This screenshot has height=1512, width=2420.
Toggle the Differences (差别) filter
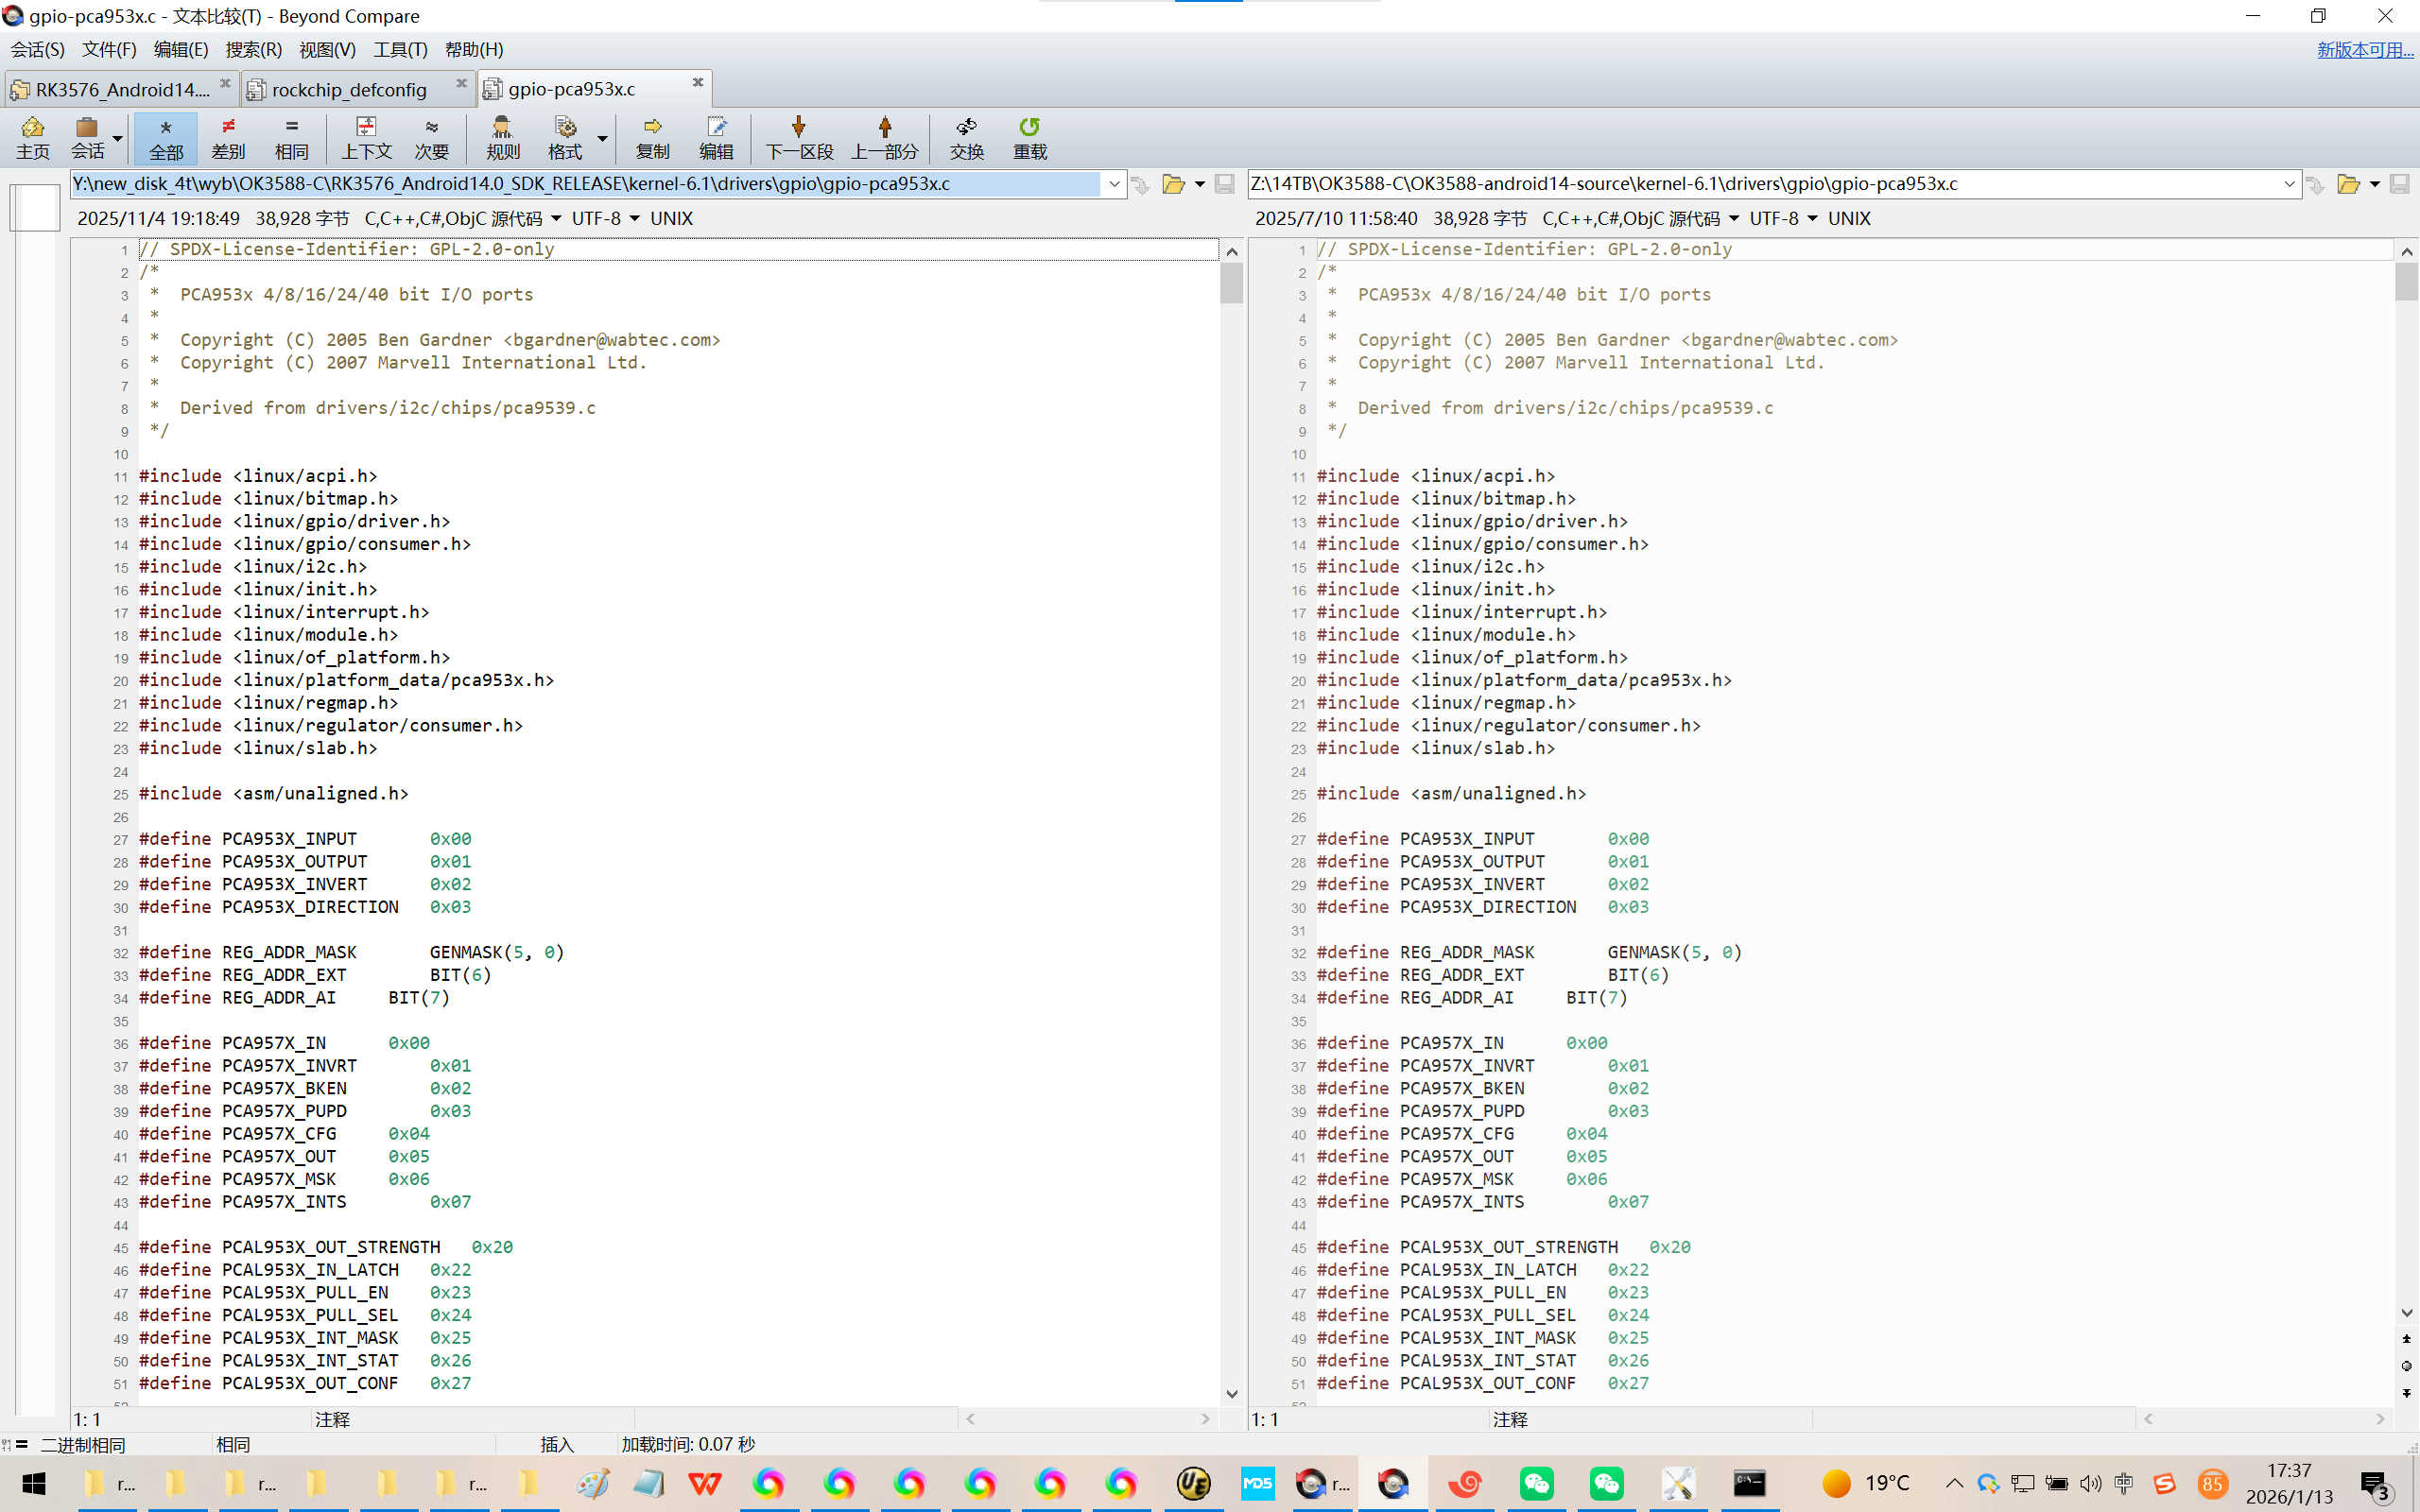coord(228,137)
